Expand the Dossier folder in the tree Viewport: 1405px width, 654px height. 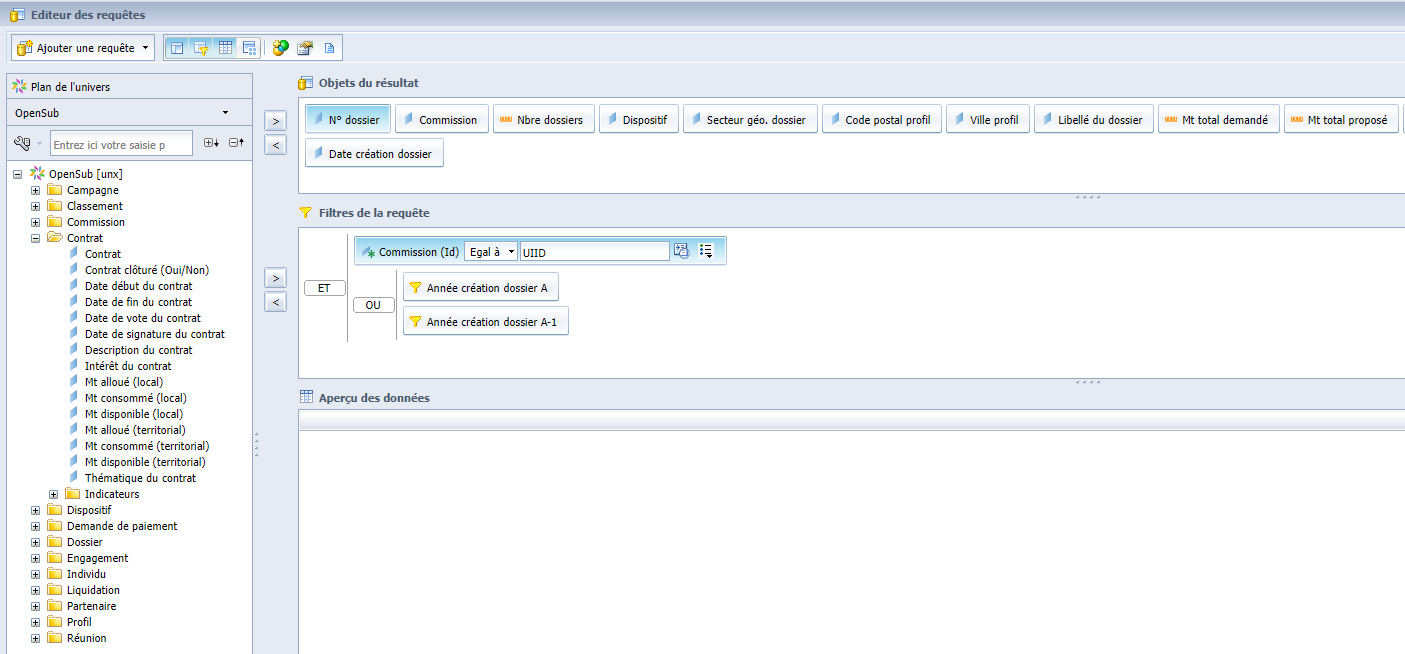(36, 542)
